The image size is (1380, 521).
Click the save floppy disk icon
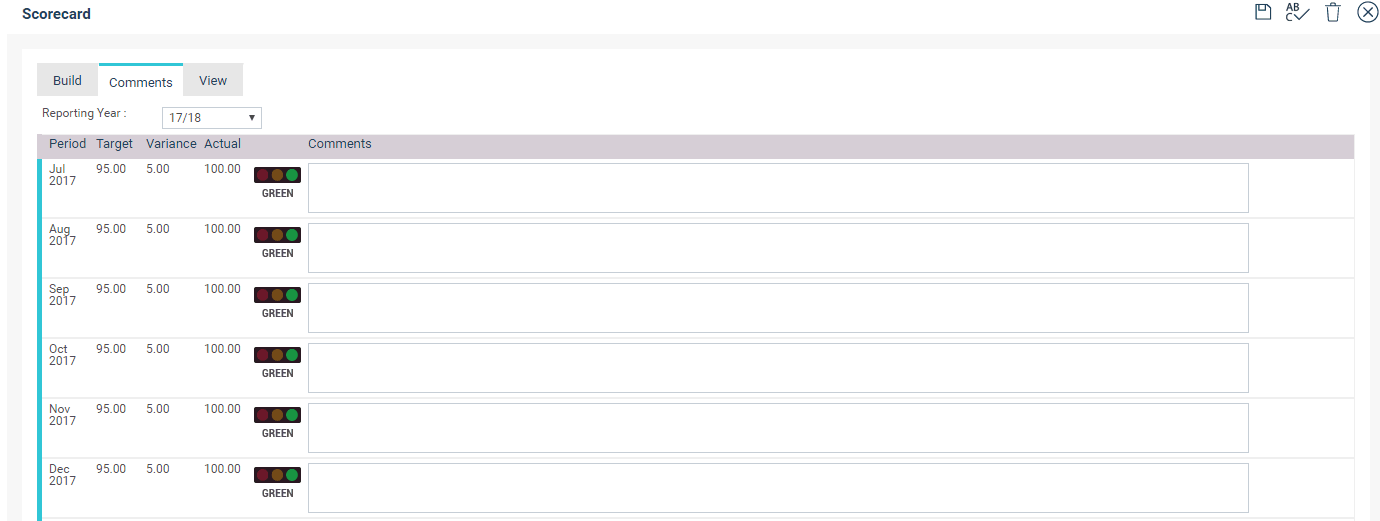point(1263,12)
